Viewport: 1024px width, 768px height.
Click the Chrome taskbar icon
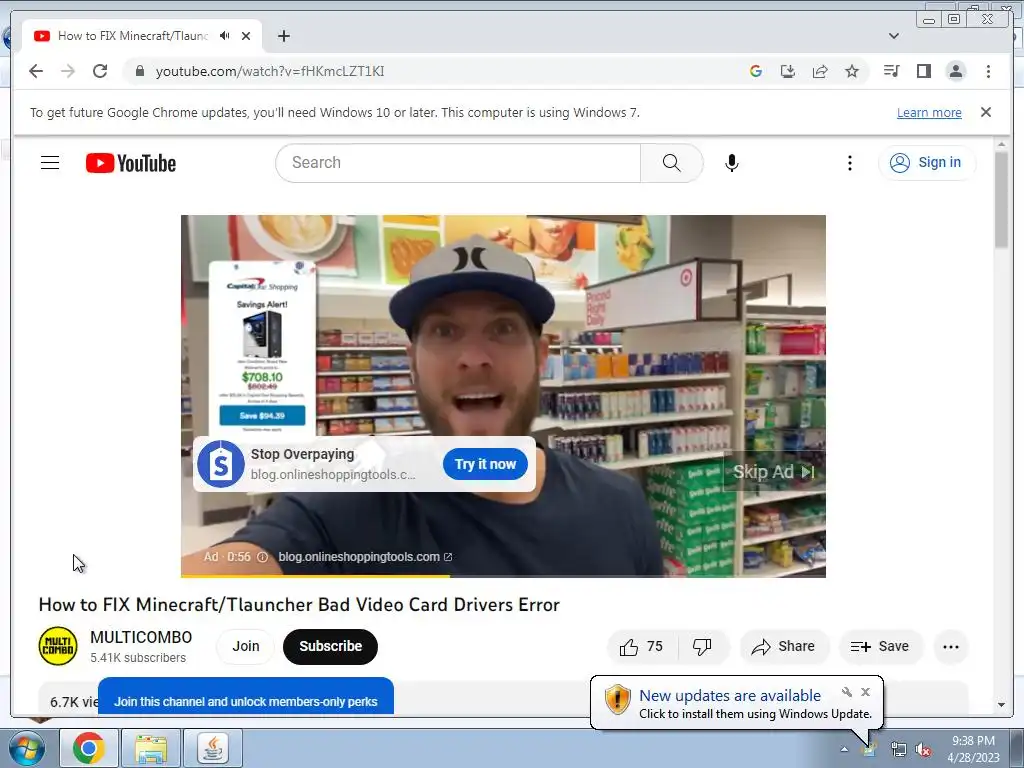tap(89, 748)
